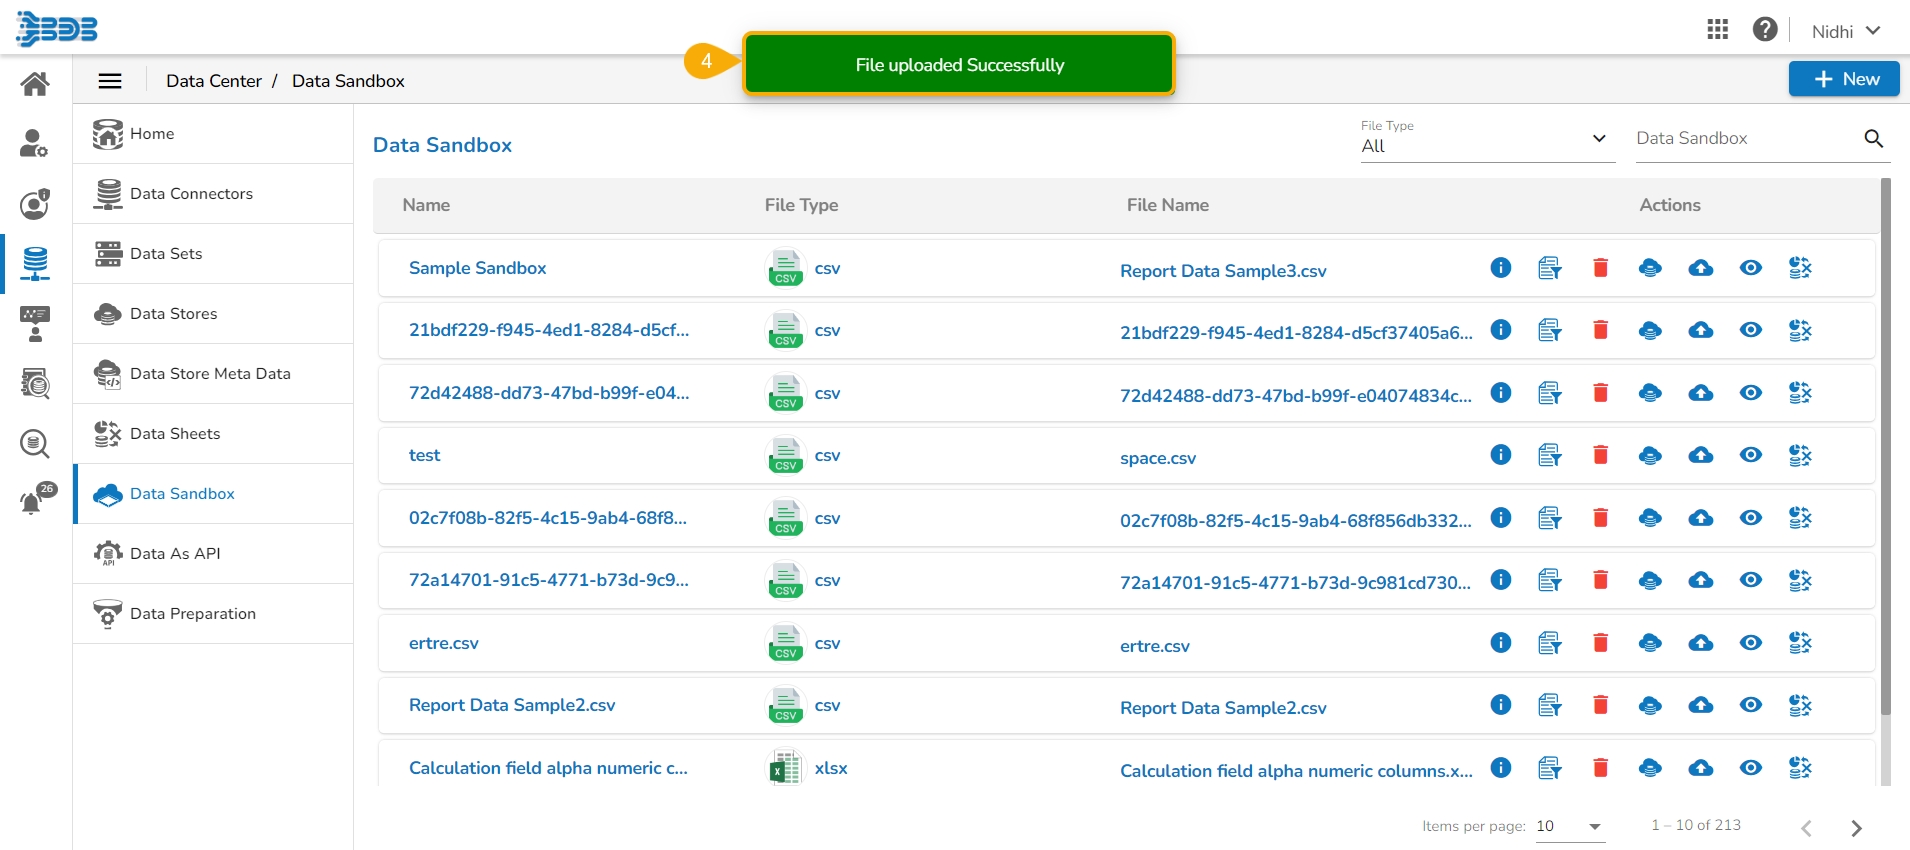Toggle preview eye icon for space.csv row
Screen dimensions: 1910x850
click(x=1750, y=456)
